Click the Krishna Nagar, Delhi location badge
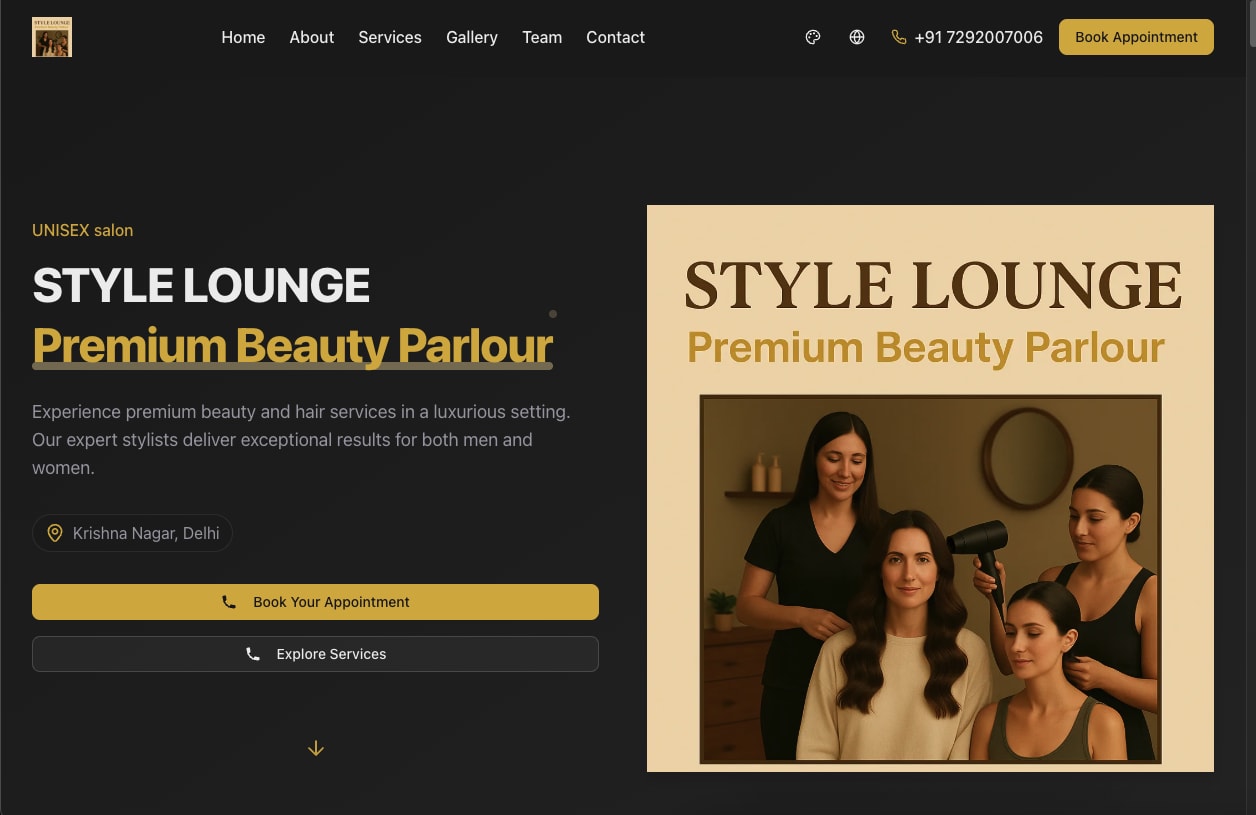Image resolution: width=1256 pixels, height=815 pixels. [133, 533]
